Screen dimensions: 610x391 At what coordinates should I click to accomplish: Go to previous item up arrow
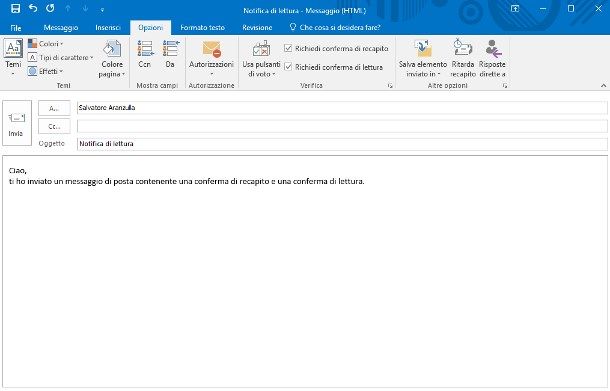point(68,9)
